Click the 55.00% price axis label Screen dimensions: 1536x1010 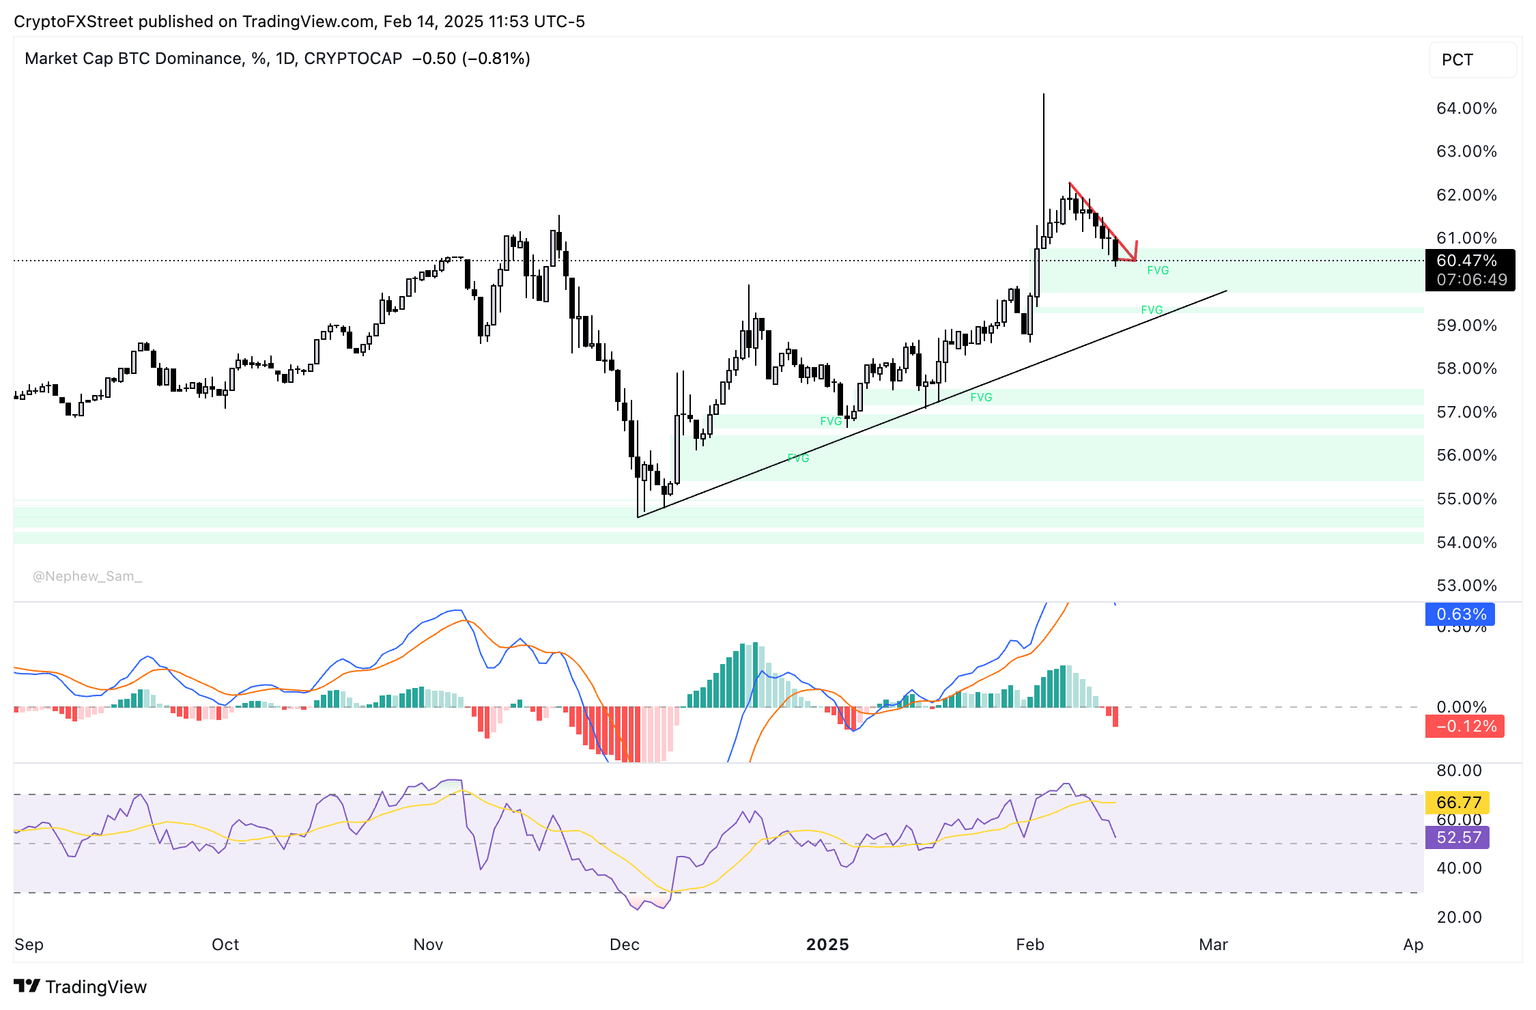pyautogui.click(x=1467, y=499)
